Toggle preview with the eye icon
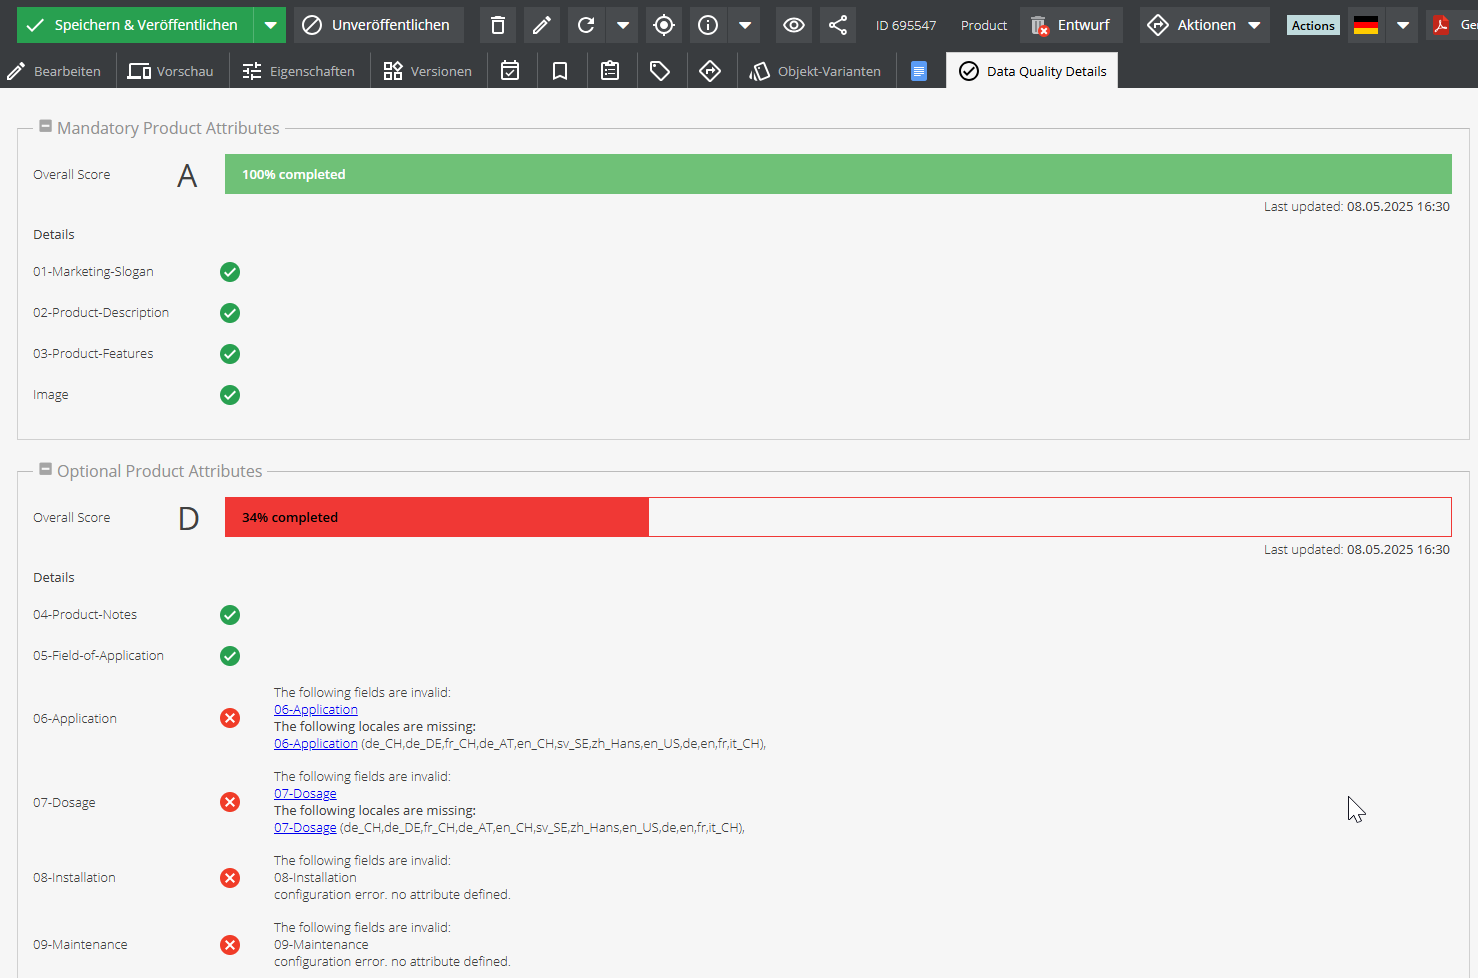The height and width of the screenshot is (978, 1478). (794, 25)
